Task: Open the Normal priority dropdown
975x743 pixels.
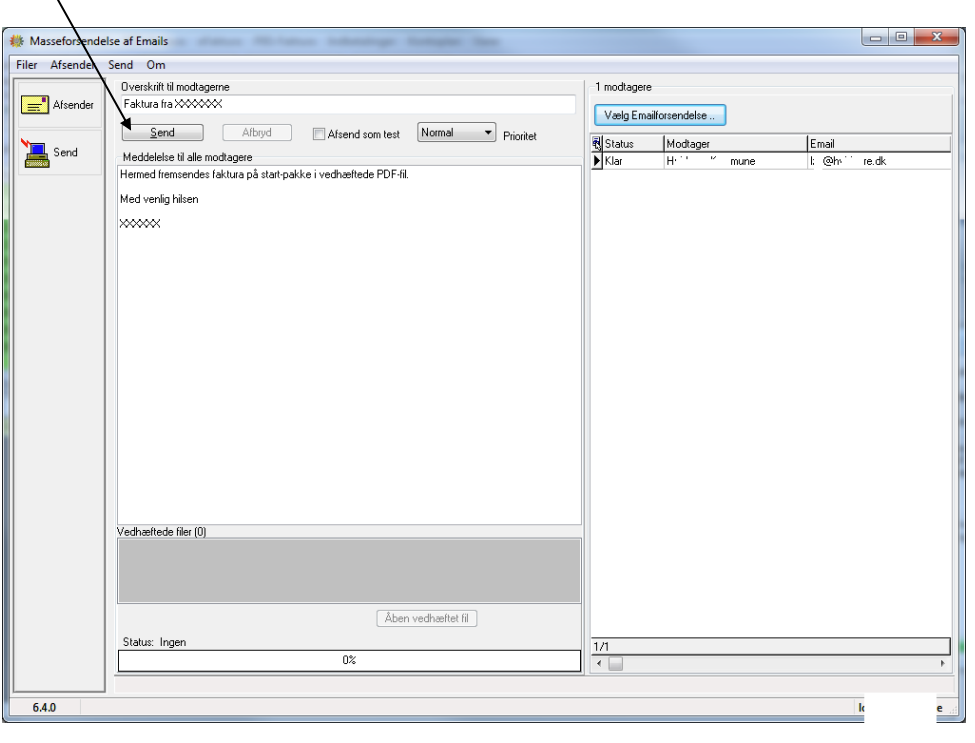Action: click(x=456, y=132)
